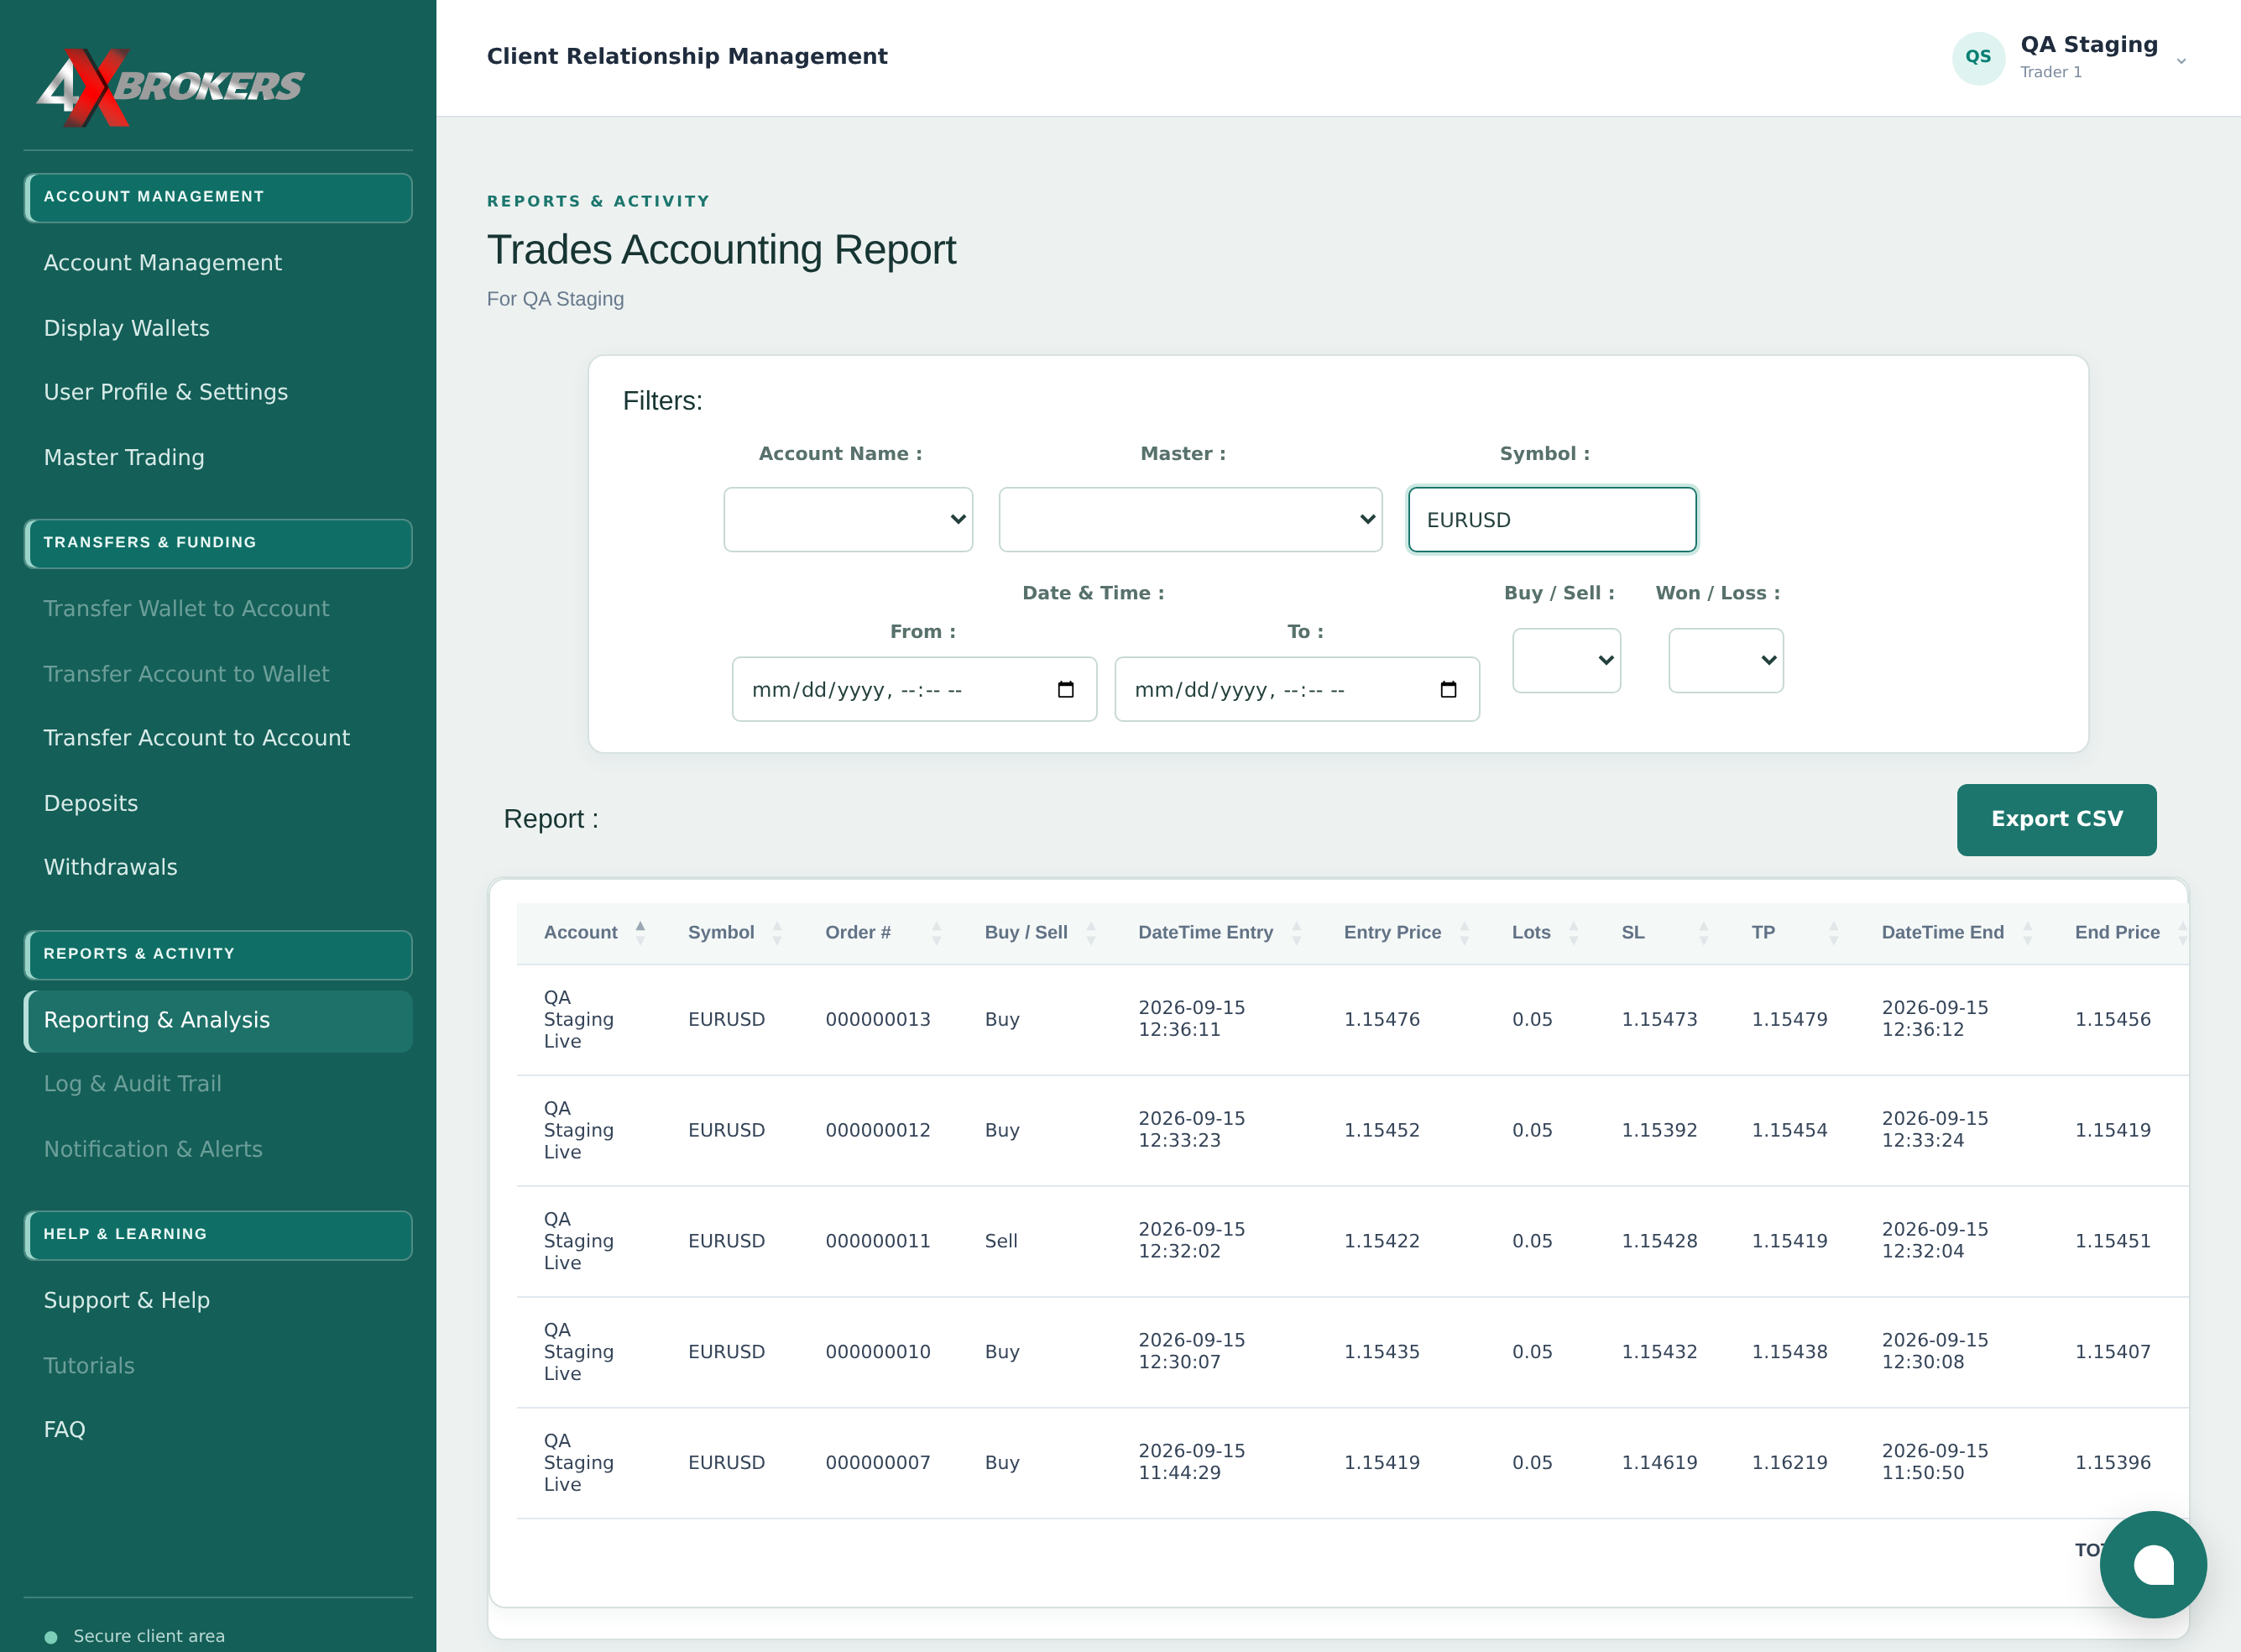Open the From date calendar picker icon

[1065, 689]
